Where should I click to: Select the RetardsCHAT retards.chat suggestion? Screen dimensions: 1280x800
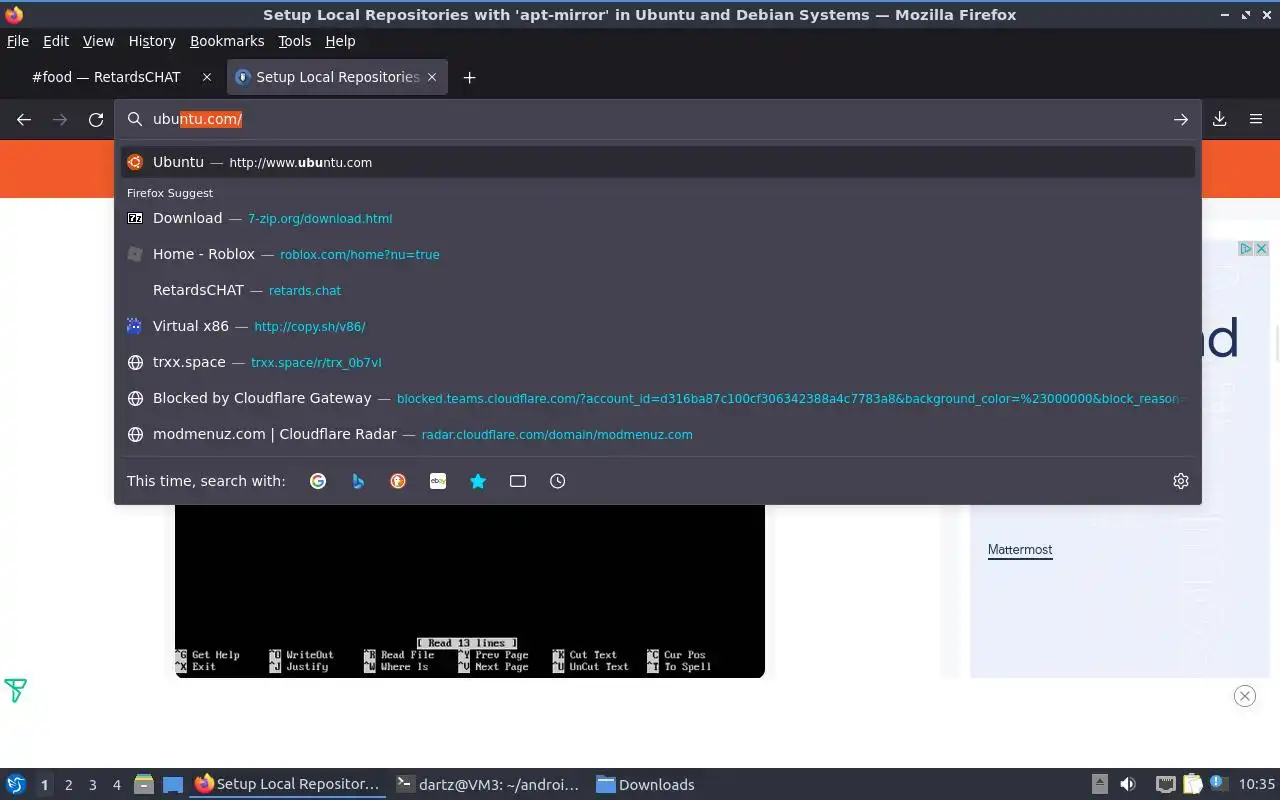(x=658, y=290)
